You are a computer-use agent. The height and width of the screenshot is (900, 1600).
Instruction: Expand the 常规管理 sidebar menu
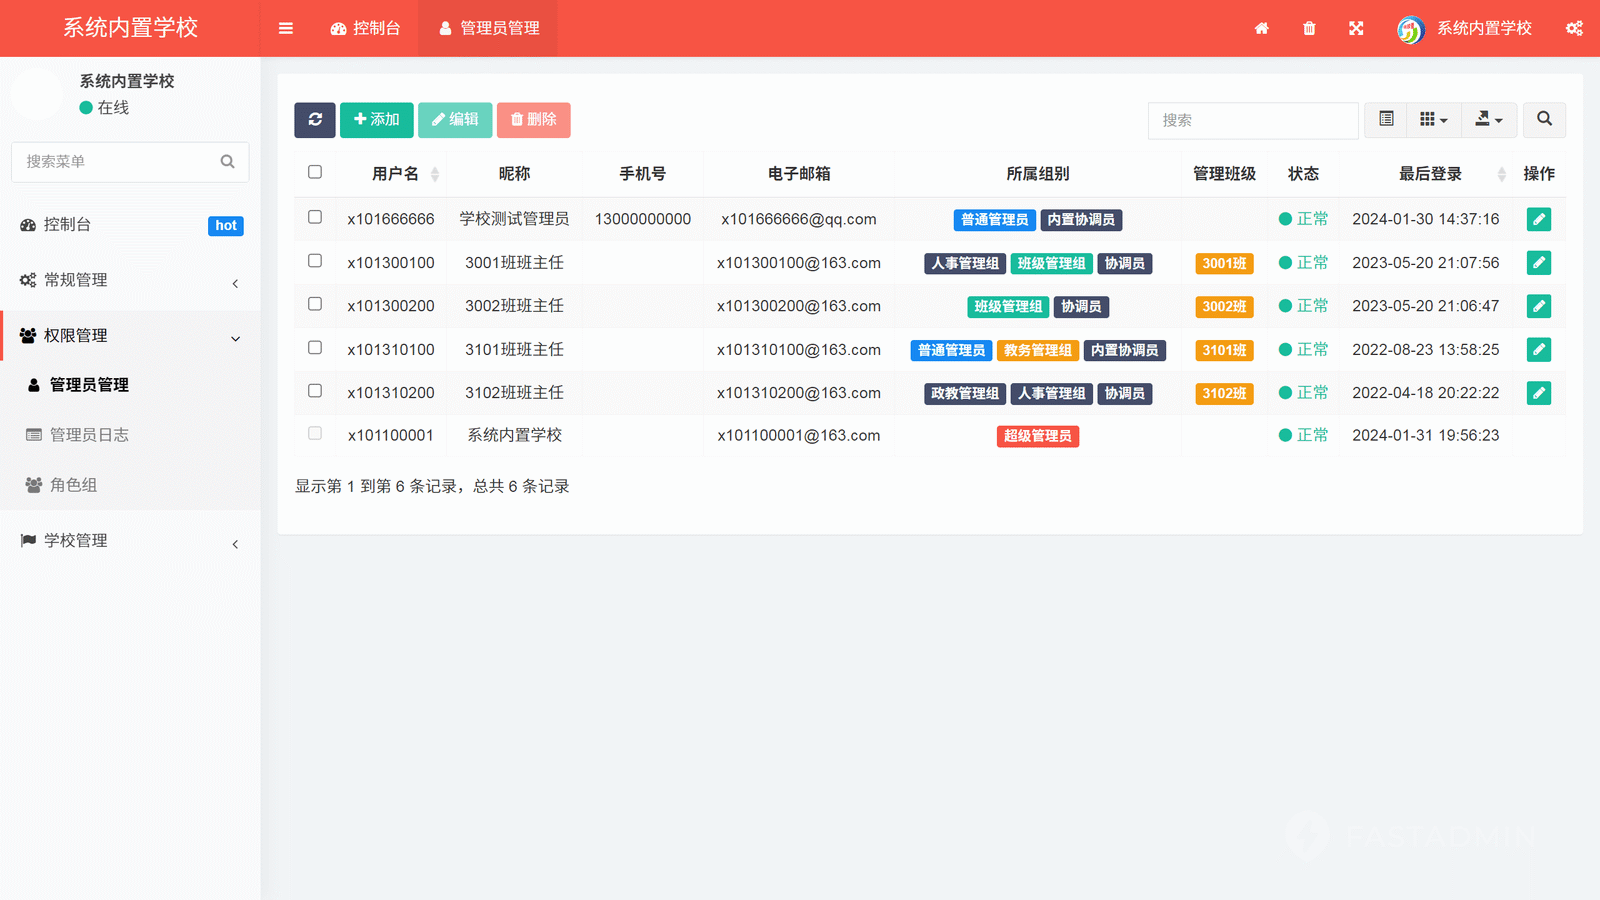click(130, 281)
